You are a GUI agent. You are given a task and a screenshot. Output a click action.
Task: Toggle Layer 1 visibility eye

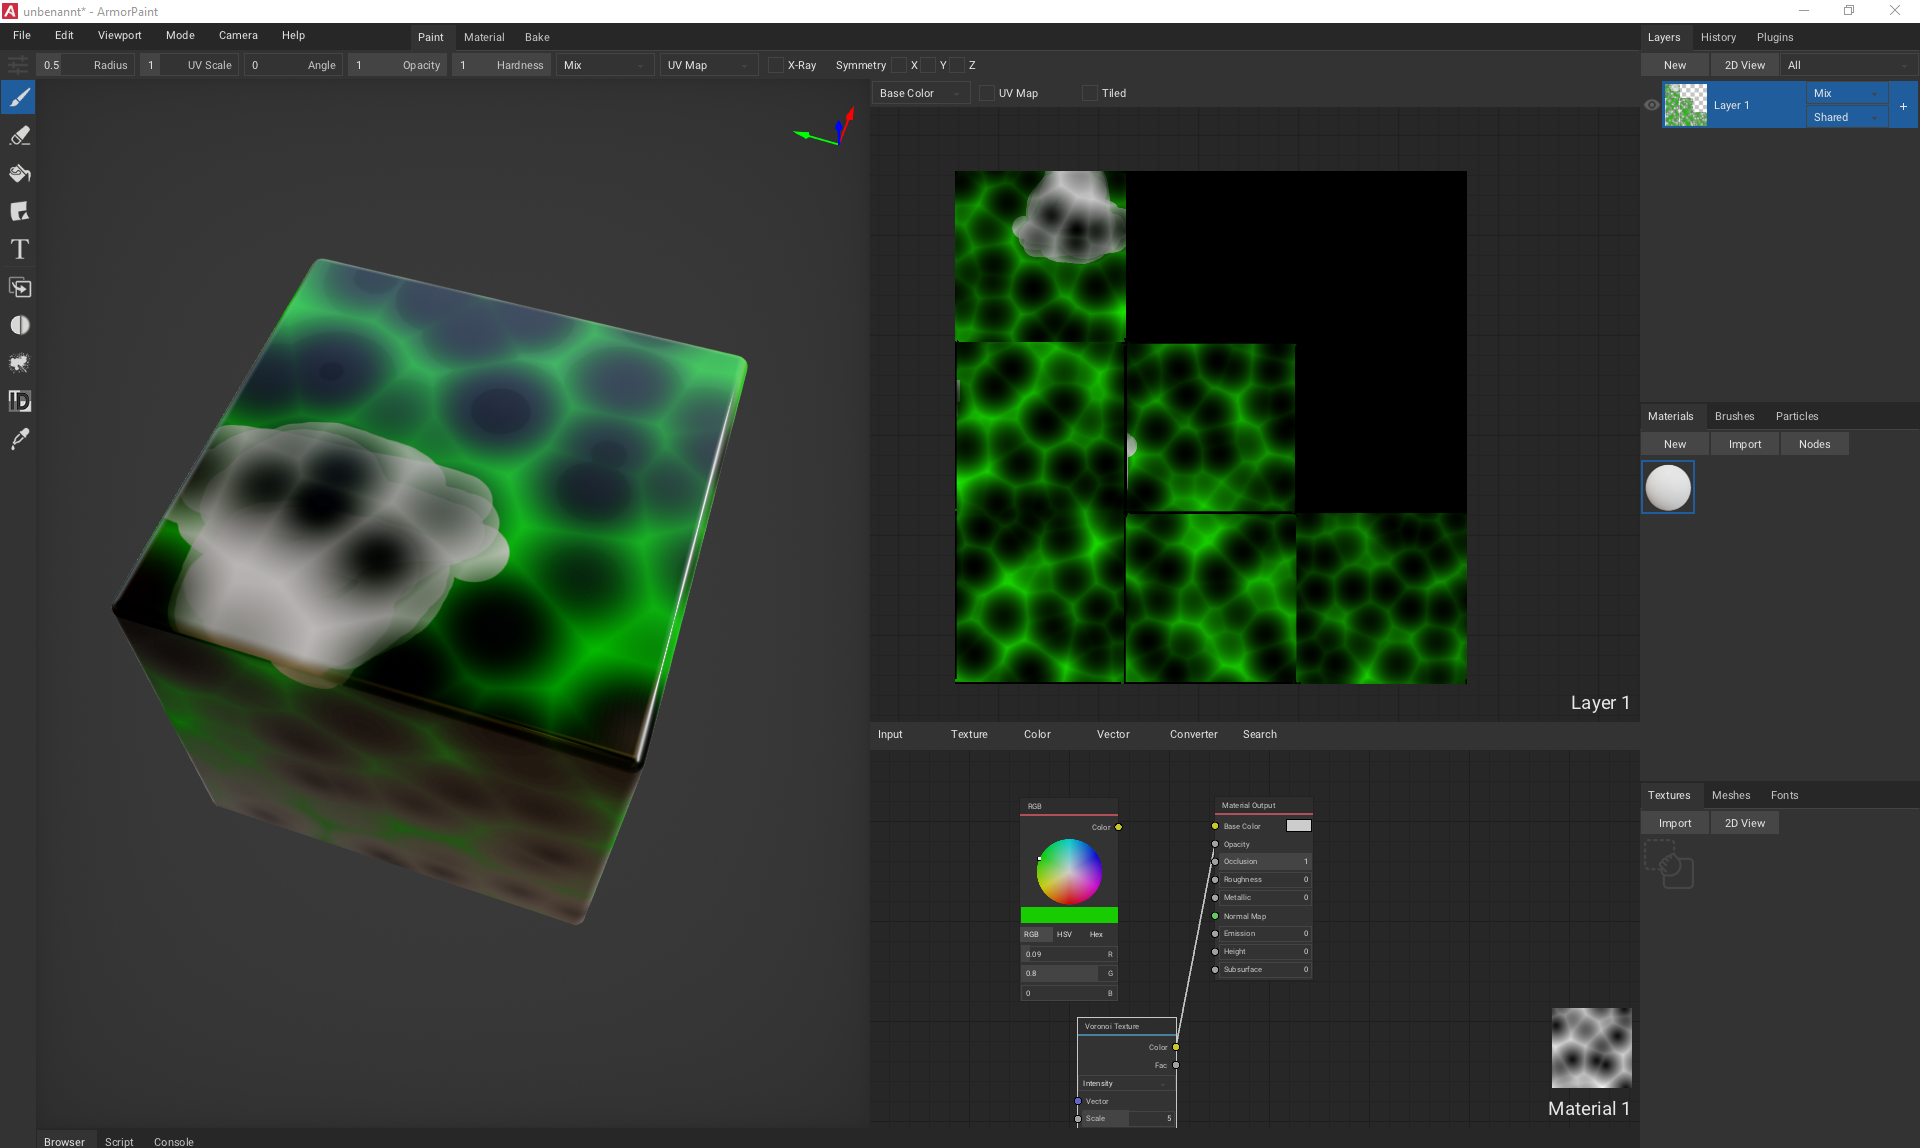click(1651, 105)
